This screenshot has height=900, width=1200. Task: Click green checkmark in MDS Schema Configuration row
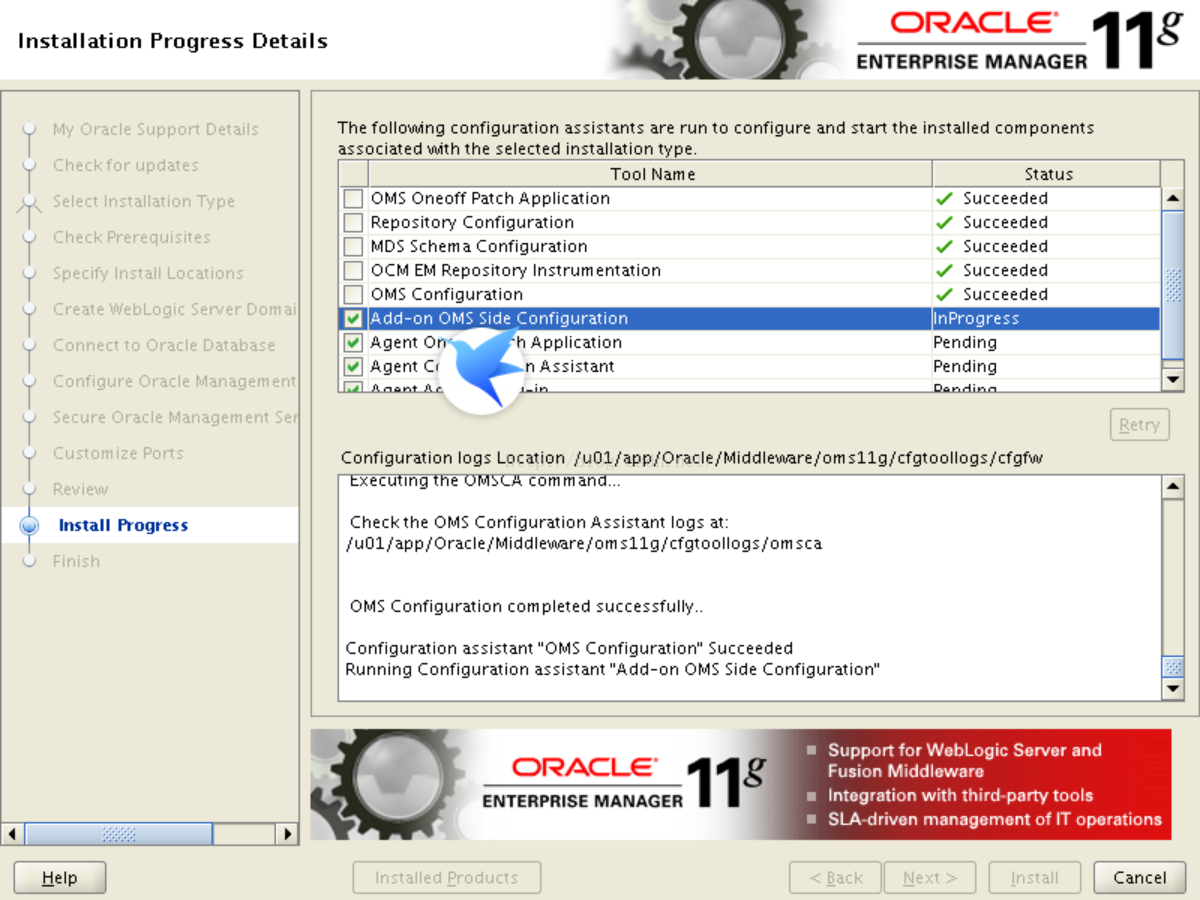(x=944, y=246)
